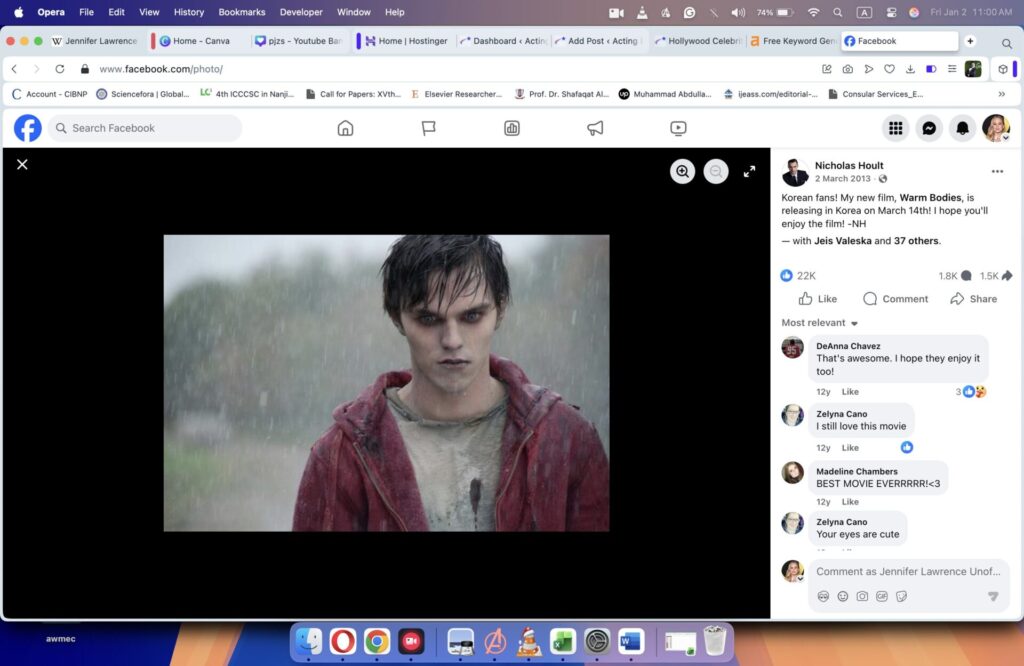The width and height of the screenshot is (1024, 666).
Task: Open Messenger from the top bar
Action: tap(930, 128)
